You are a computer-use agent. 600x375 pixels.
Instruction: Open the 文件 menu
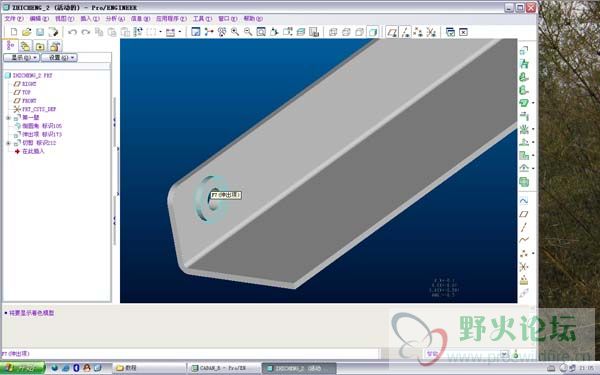tap(14, 18)
